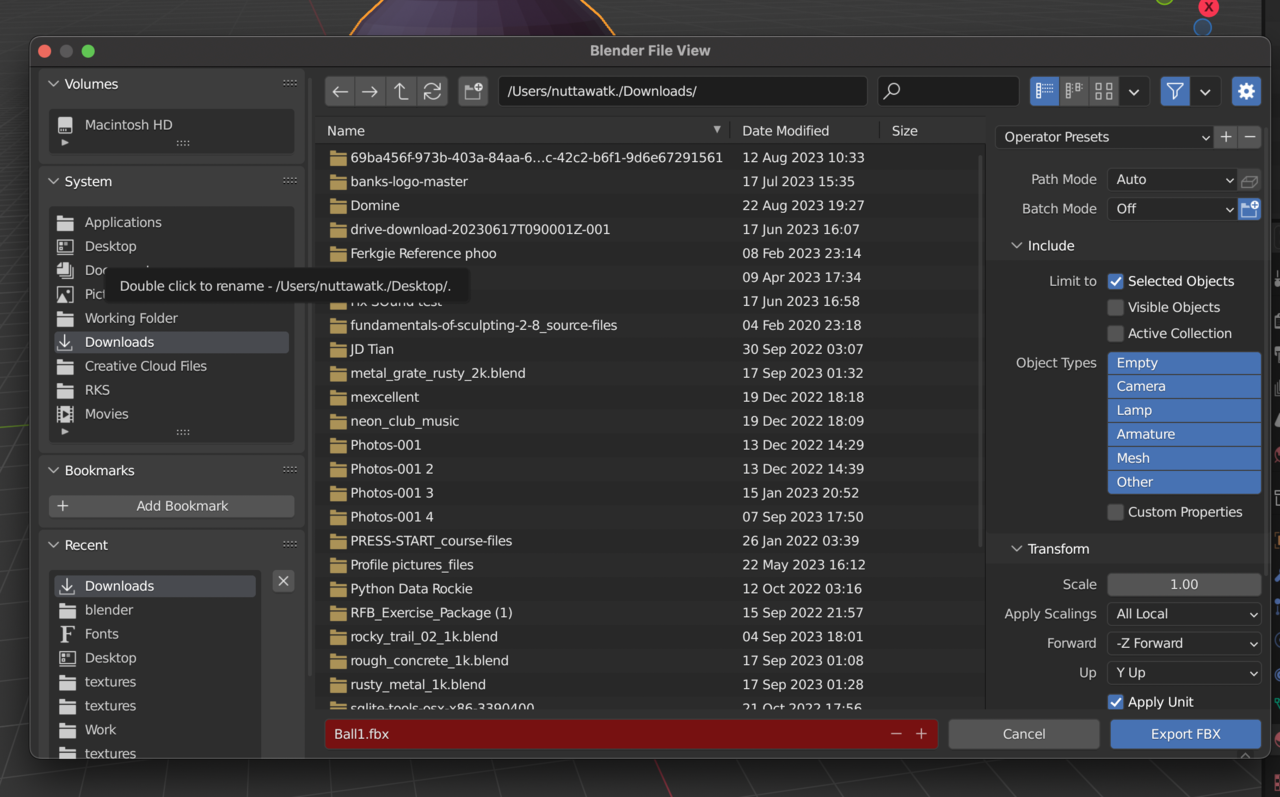Toggle Other object type

tap(1184, 482)
